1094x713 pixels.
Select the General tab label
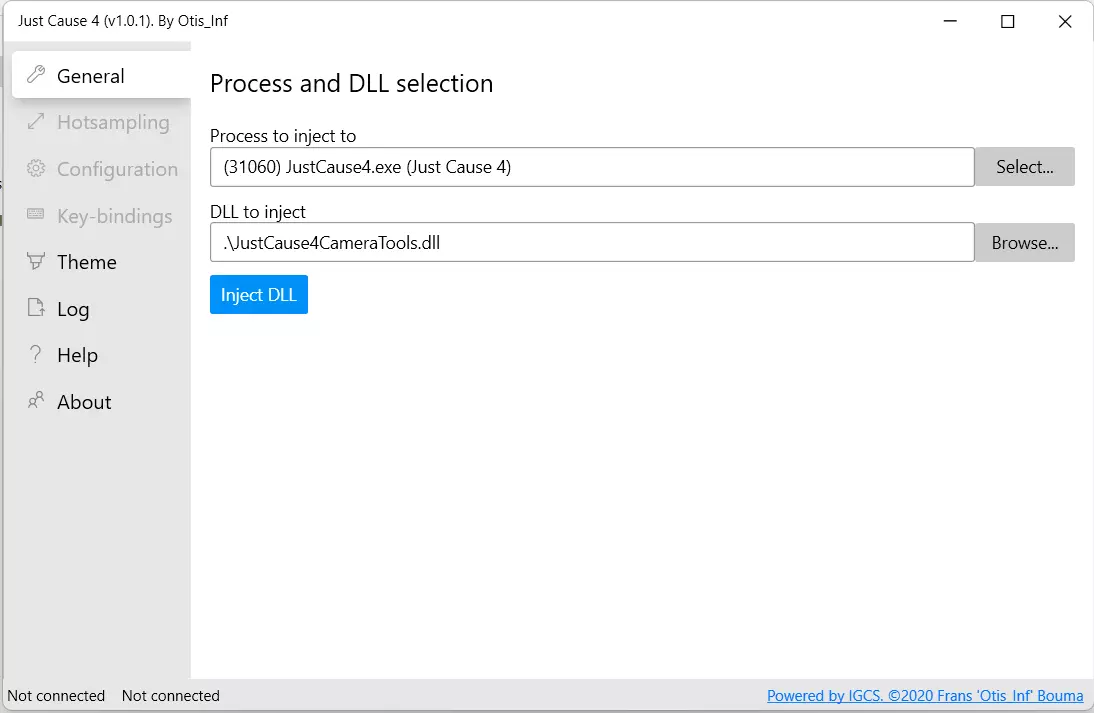[x=91, y=76]
